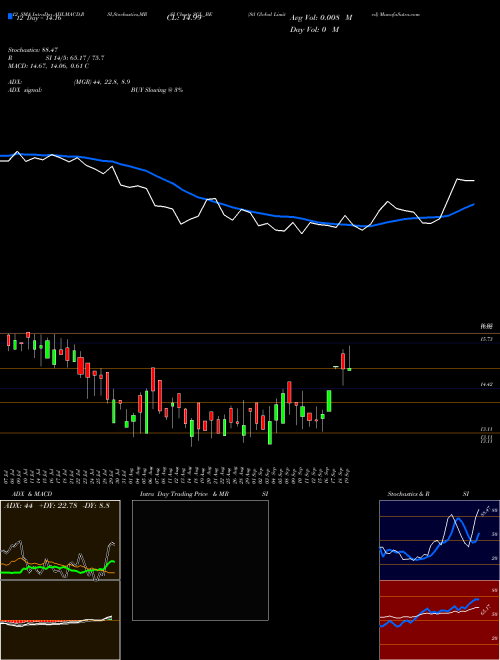Click the 'SI 14/3: 65.17 / 73.7' value
Image resolution: width=500 pixels, height=660 pixels.
coord(75,58)
